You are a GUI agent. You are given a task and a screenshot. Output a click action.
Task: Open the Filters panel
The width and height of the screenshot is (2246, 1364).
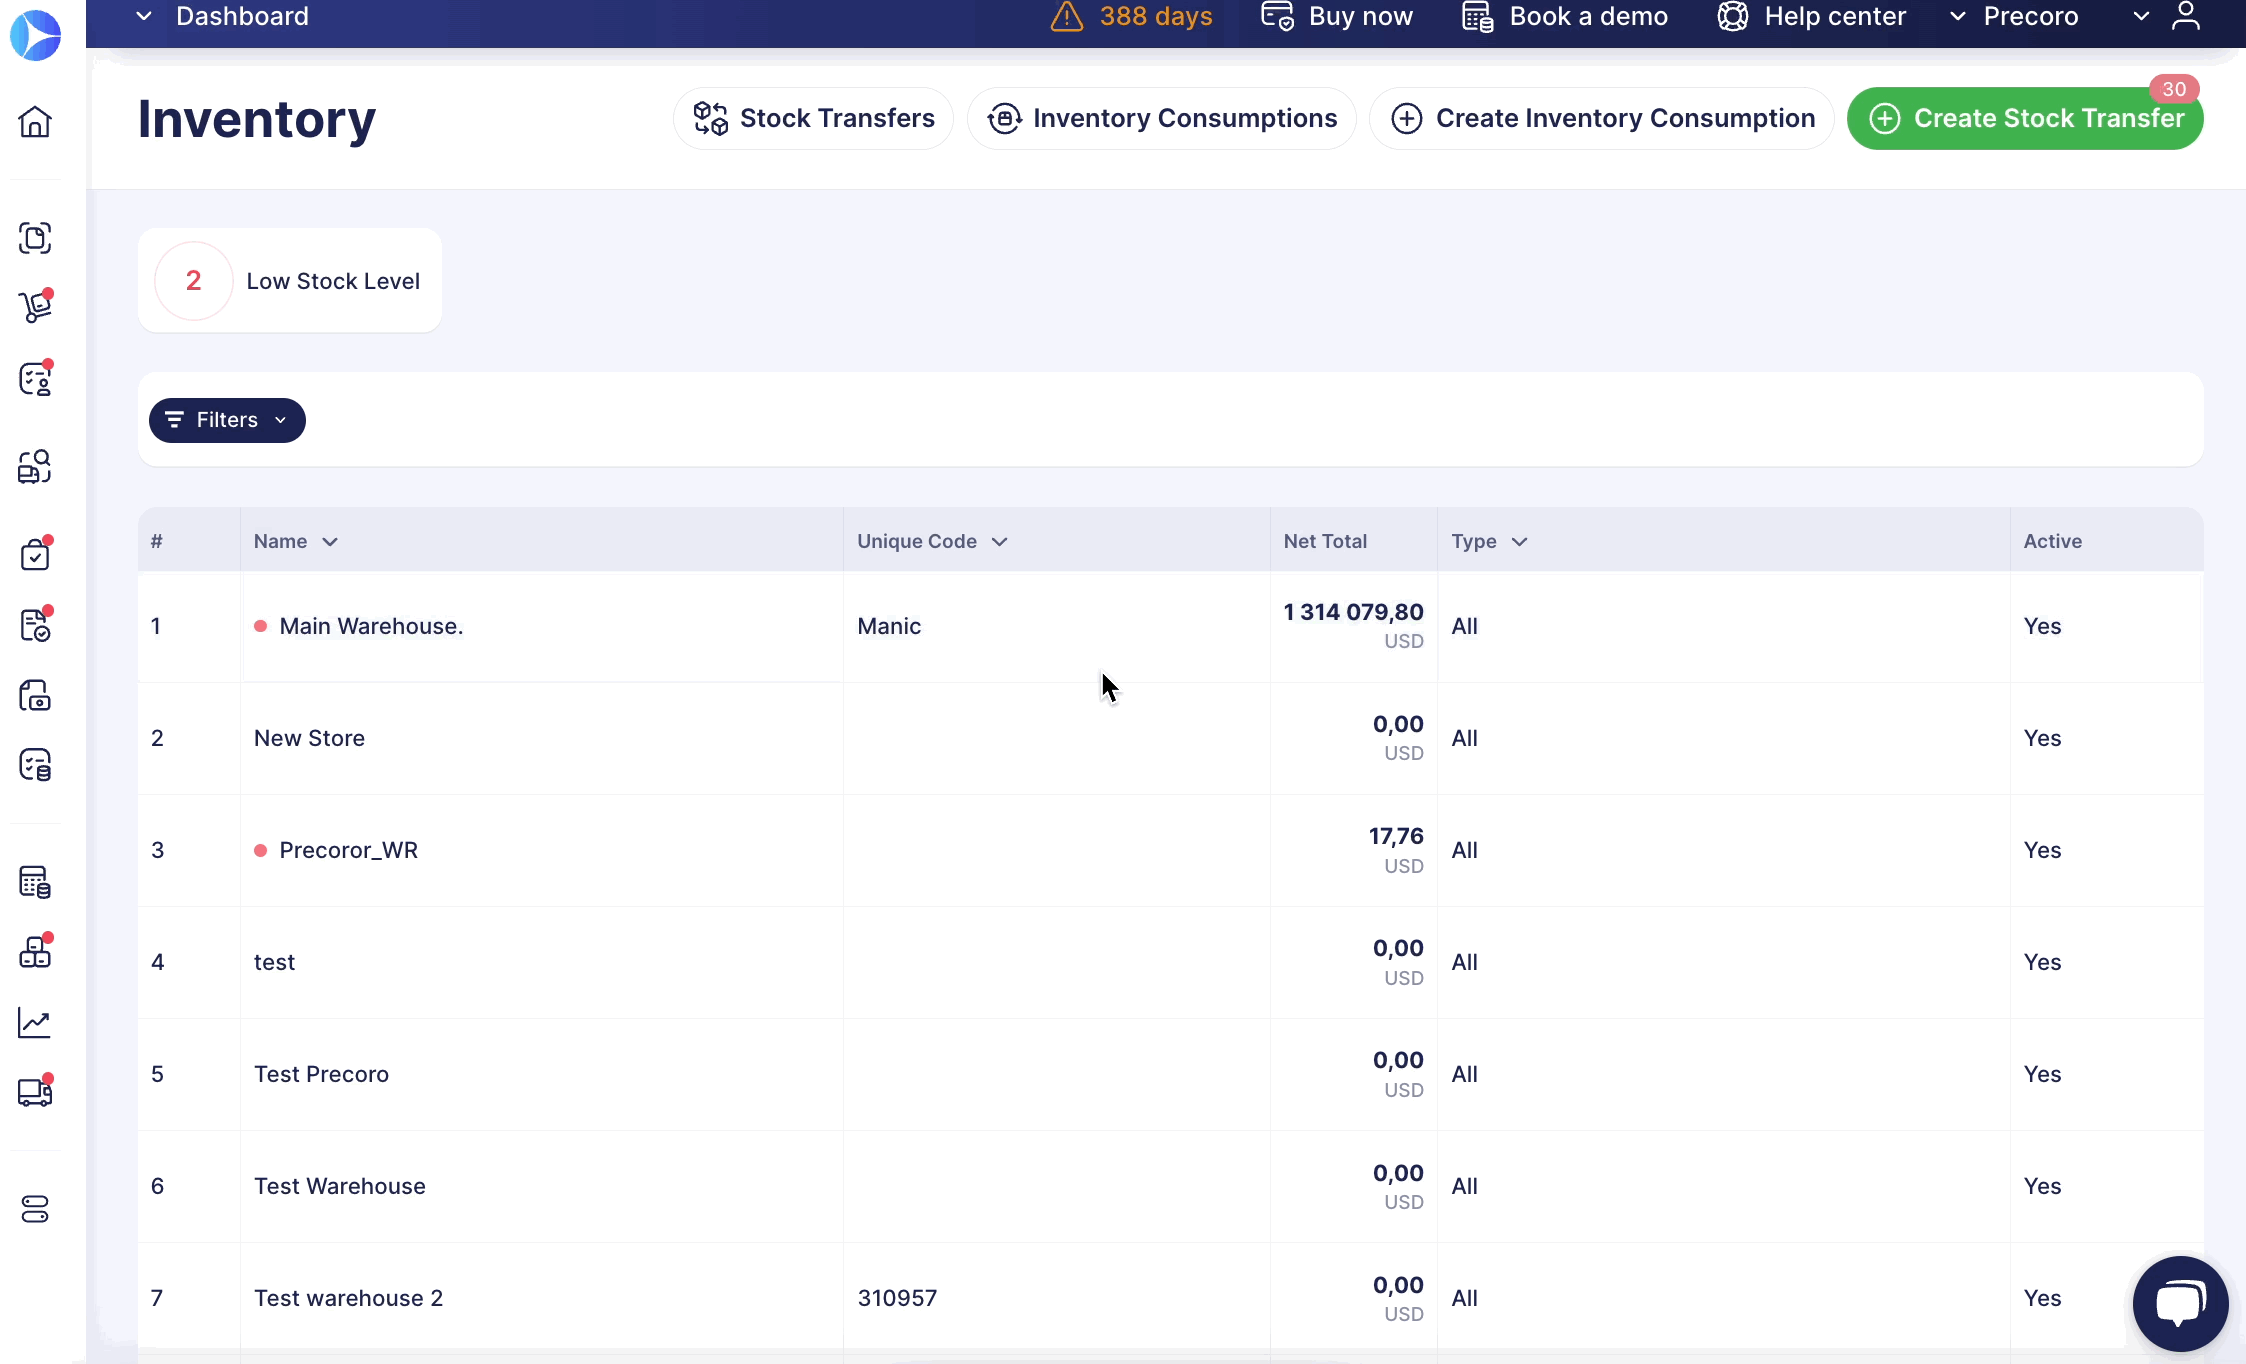(x=226, y=420)
